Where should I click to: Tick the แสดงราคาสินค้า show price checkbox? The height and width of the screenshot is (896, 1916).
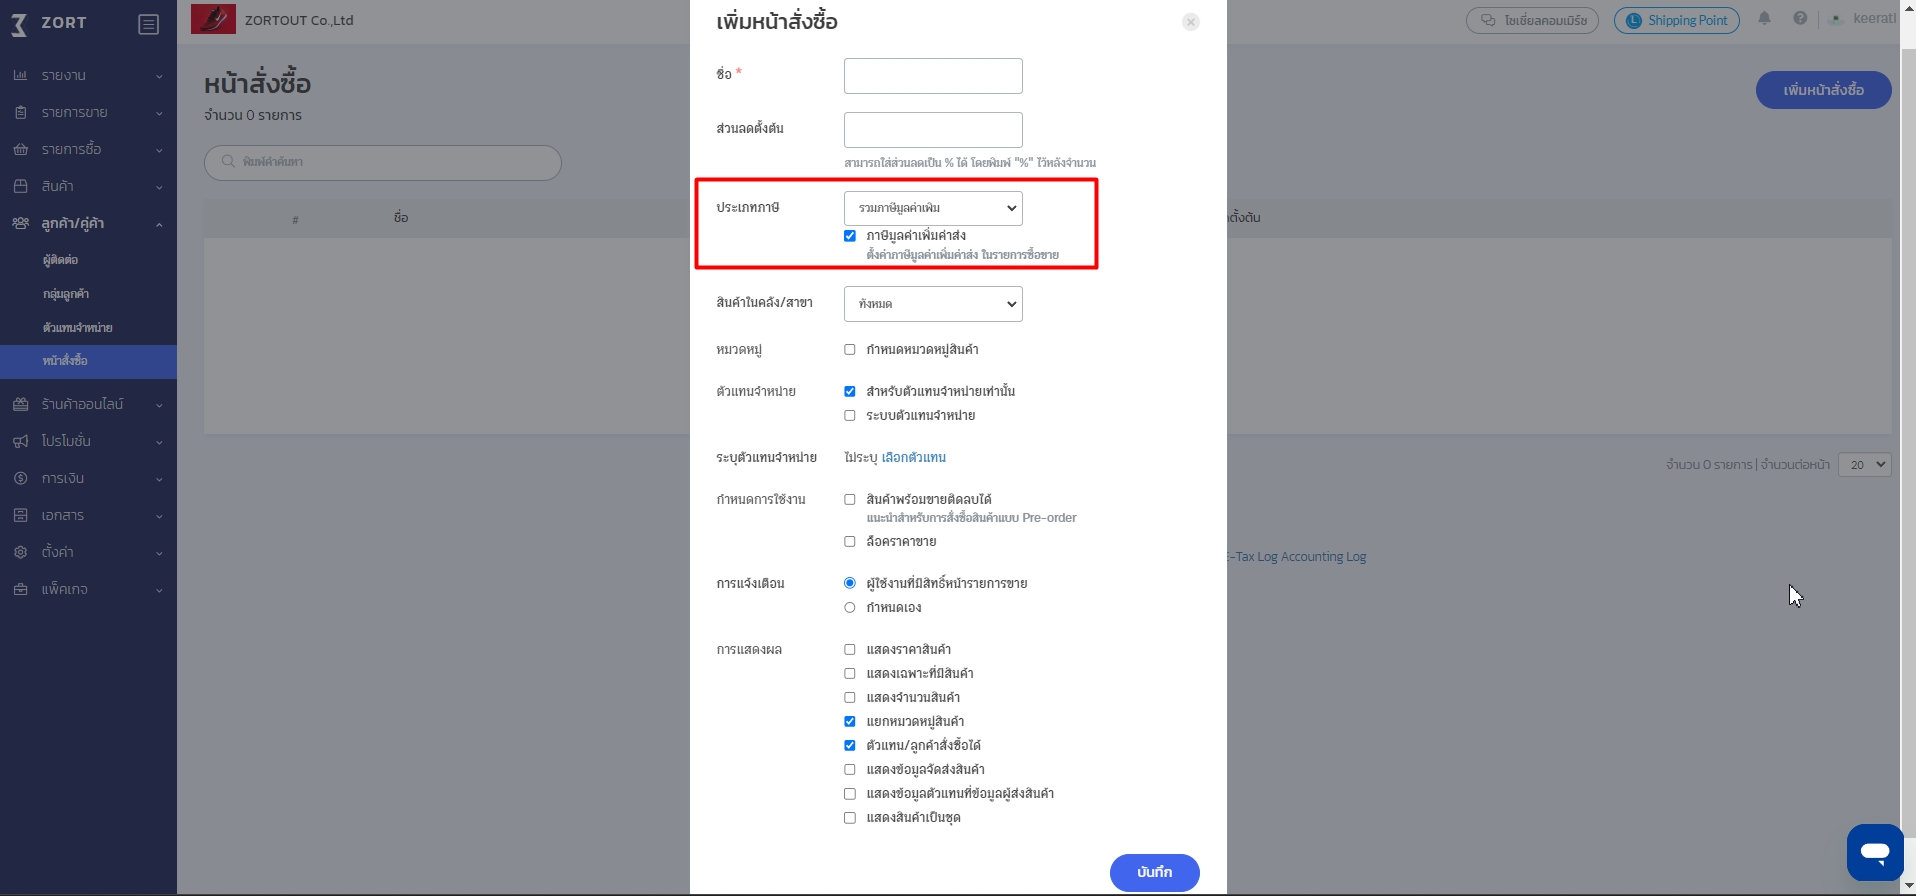click(850, 650)
